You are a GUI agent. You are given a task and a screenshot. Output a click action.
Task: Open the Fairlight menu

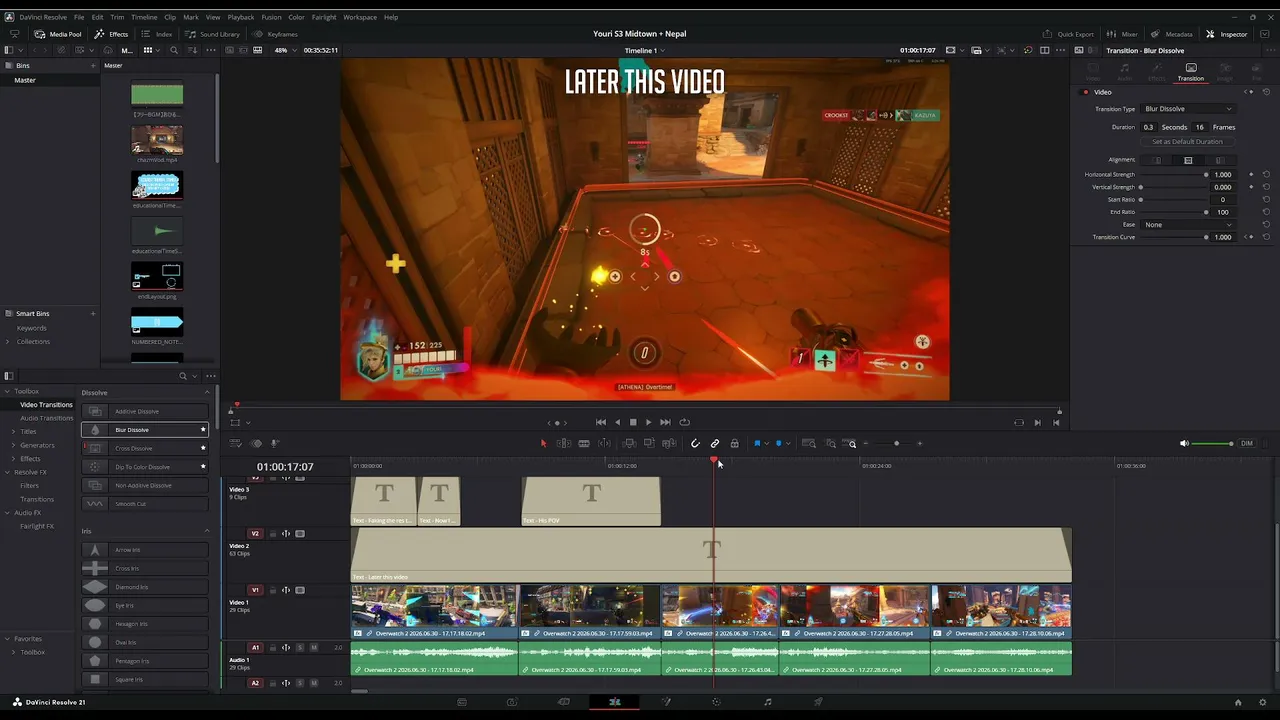(324, 17)
